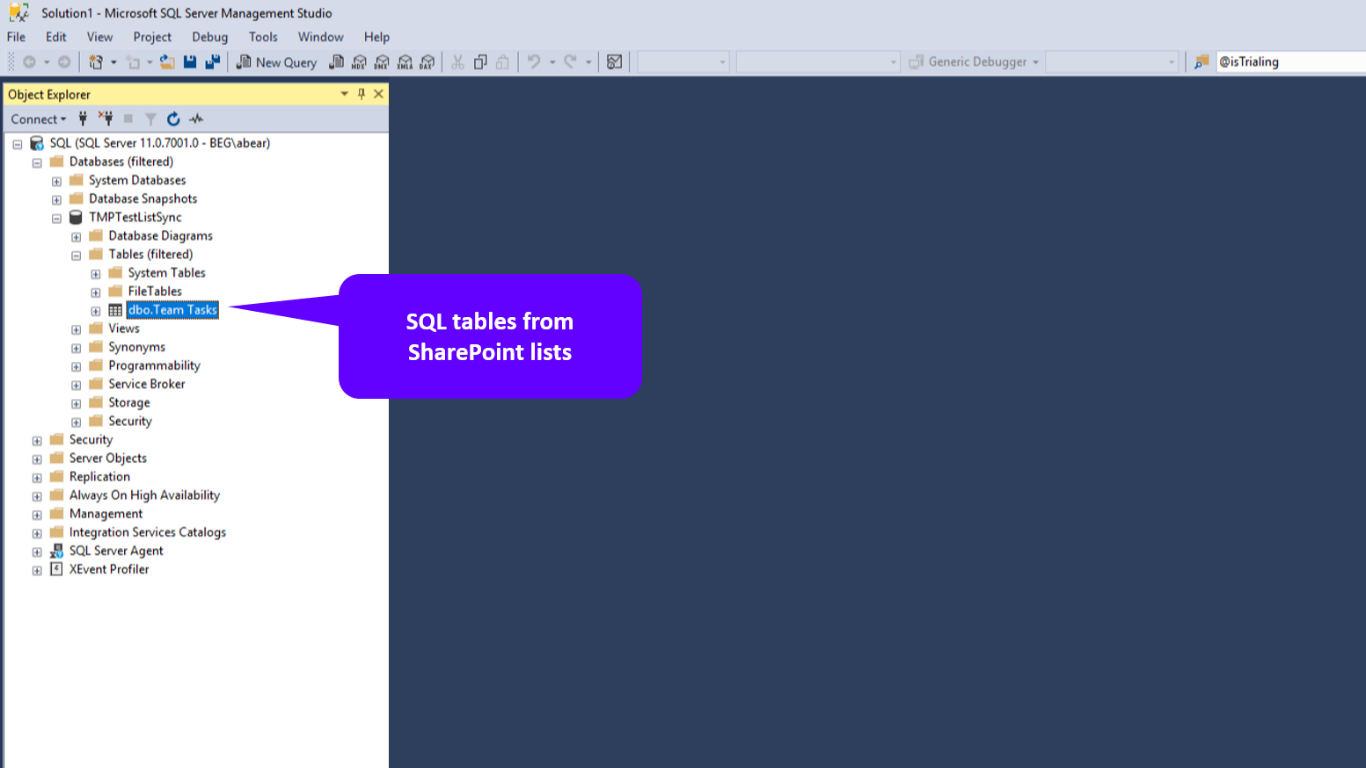
Task: Click the New Project toolbar icon
Action: (95, 62)
